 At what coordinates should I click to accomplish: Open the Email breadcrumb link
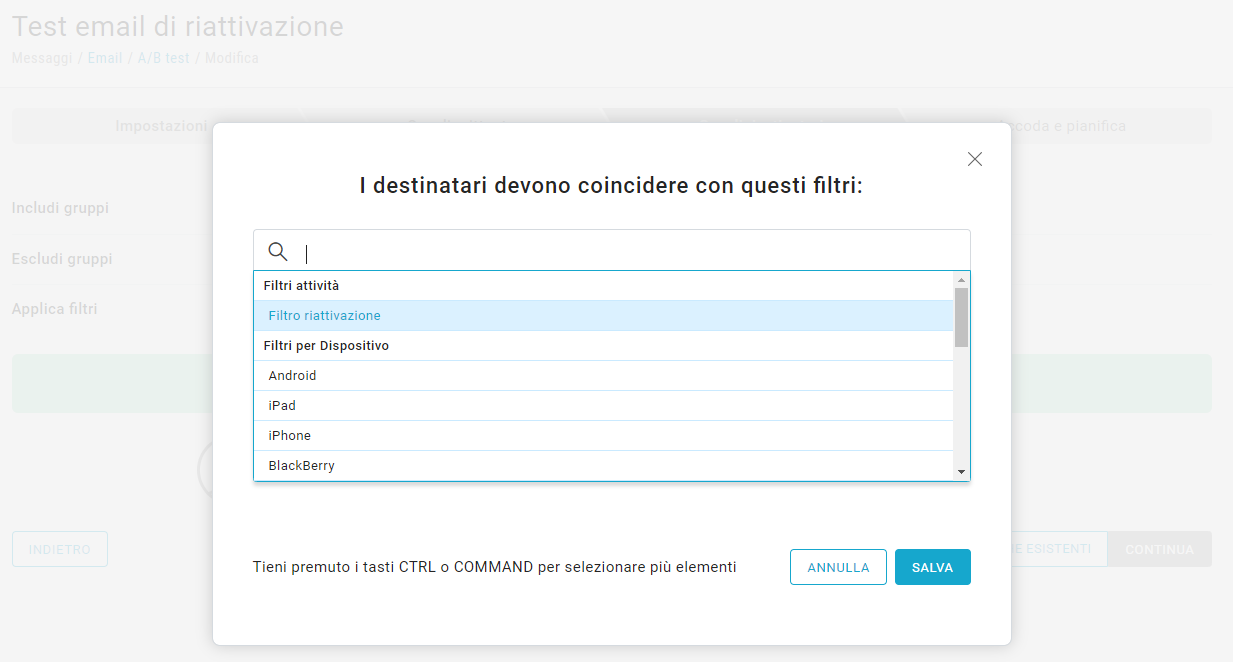(x=104, y=58)
